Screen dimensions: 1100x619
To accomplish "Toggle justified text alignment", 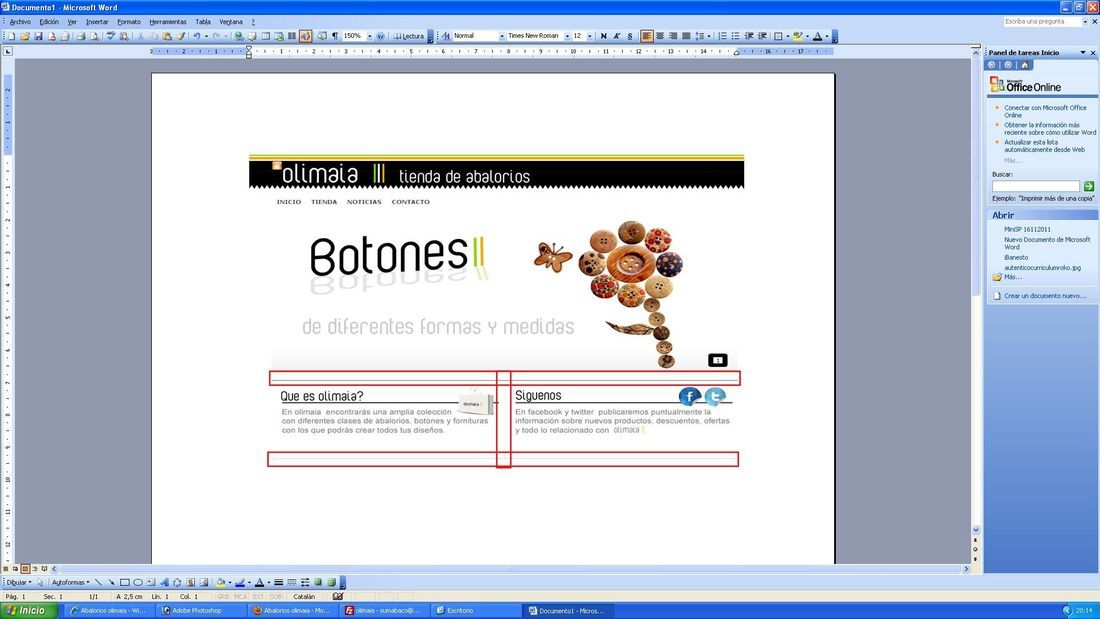I will 686,36.
